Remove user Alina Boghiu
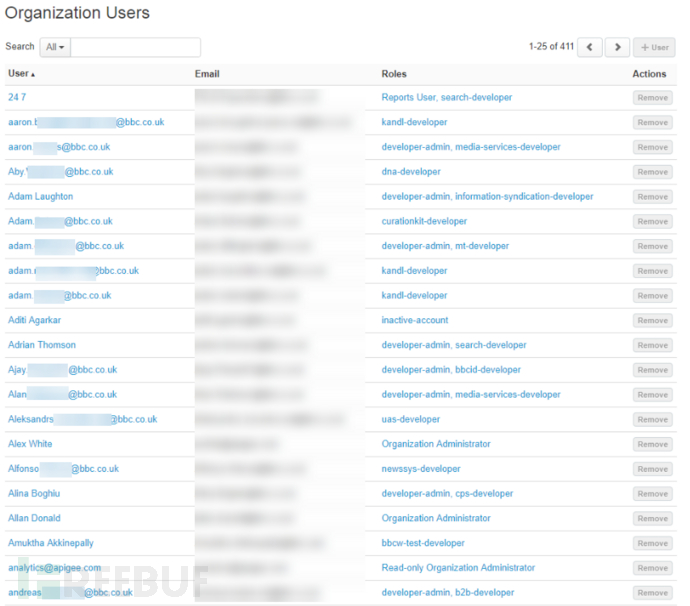The height and width of the screenshot is (606, 690). click(x=653, y=494)
